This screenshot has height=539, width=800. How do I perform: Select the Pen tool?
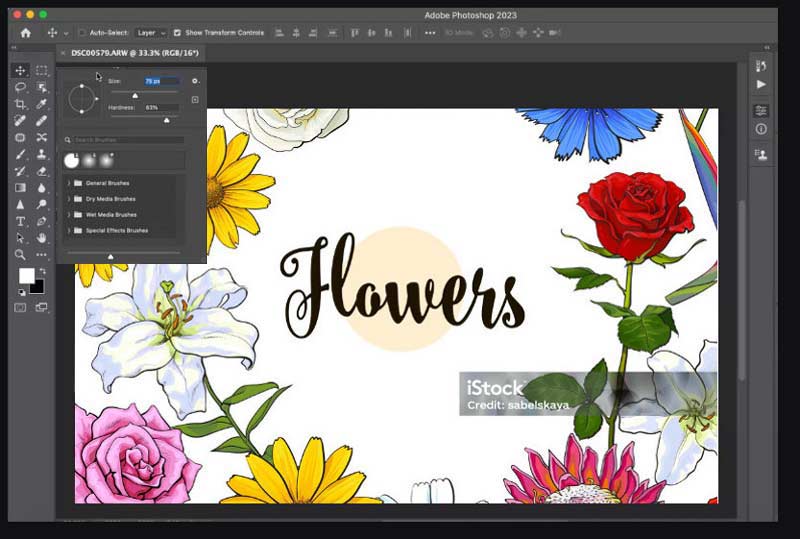click(x=41, y=222)
